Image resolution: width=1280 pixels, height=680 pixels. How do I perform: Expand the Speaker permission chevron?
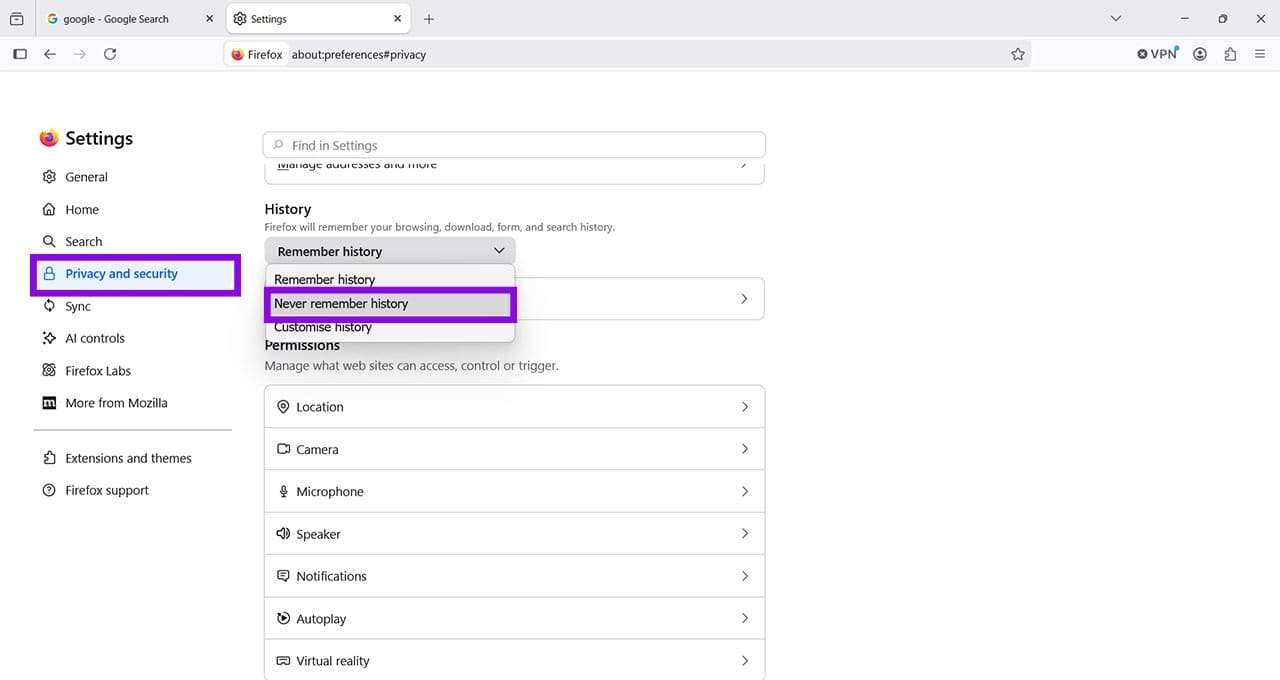(x=745, y=534)
